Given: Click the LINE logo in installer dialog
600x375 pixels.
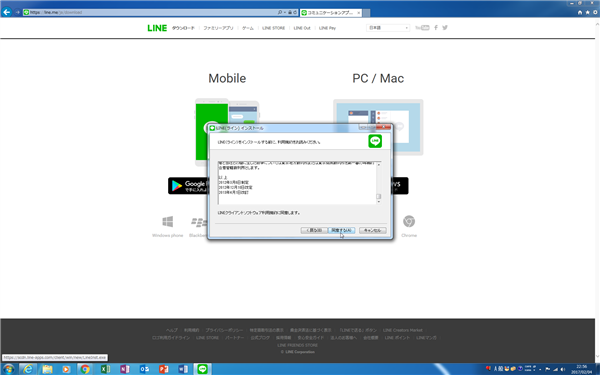Looking at the screenshot, I should click(375, 141).
